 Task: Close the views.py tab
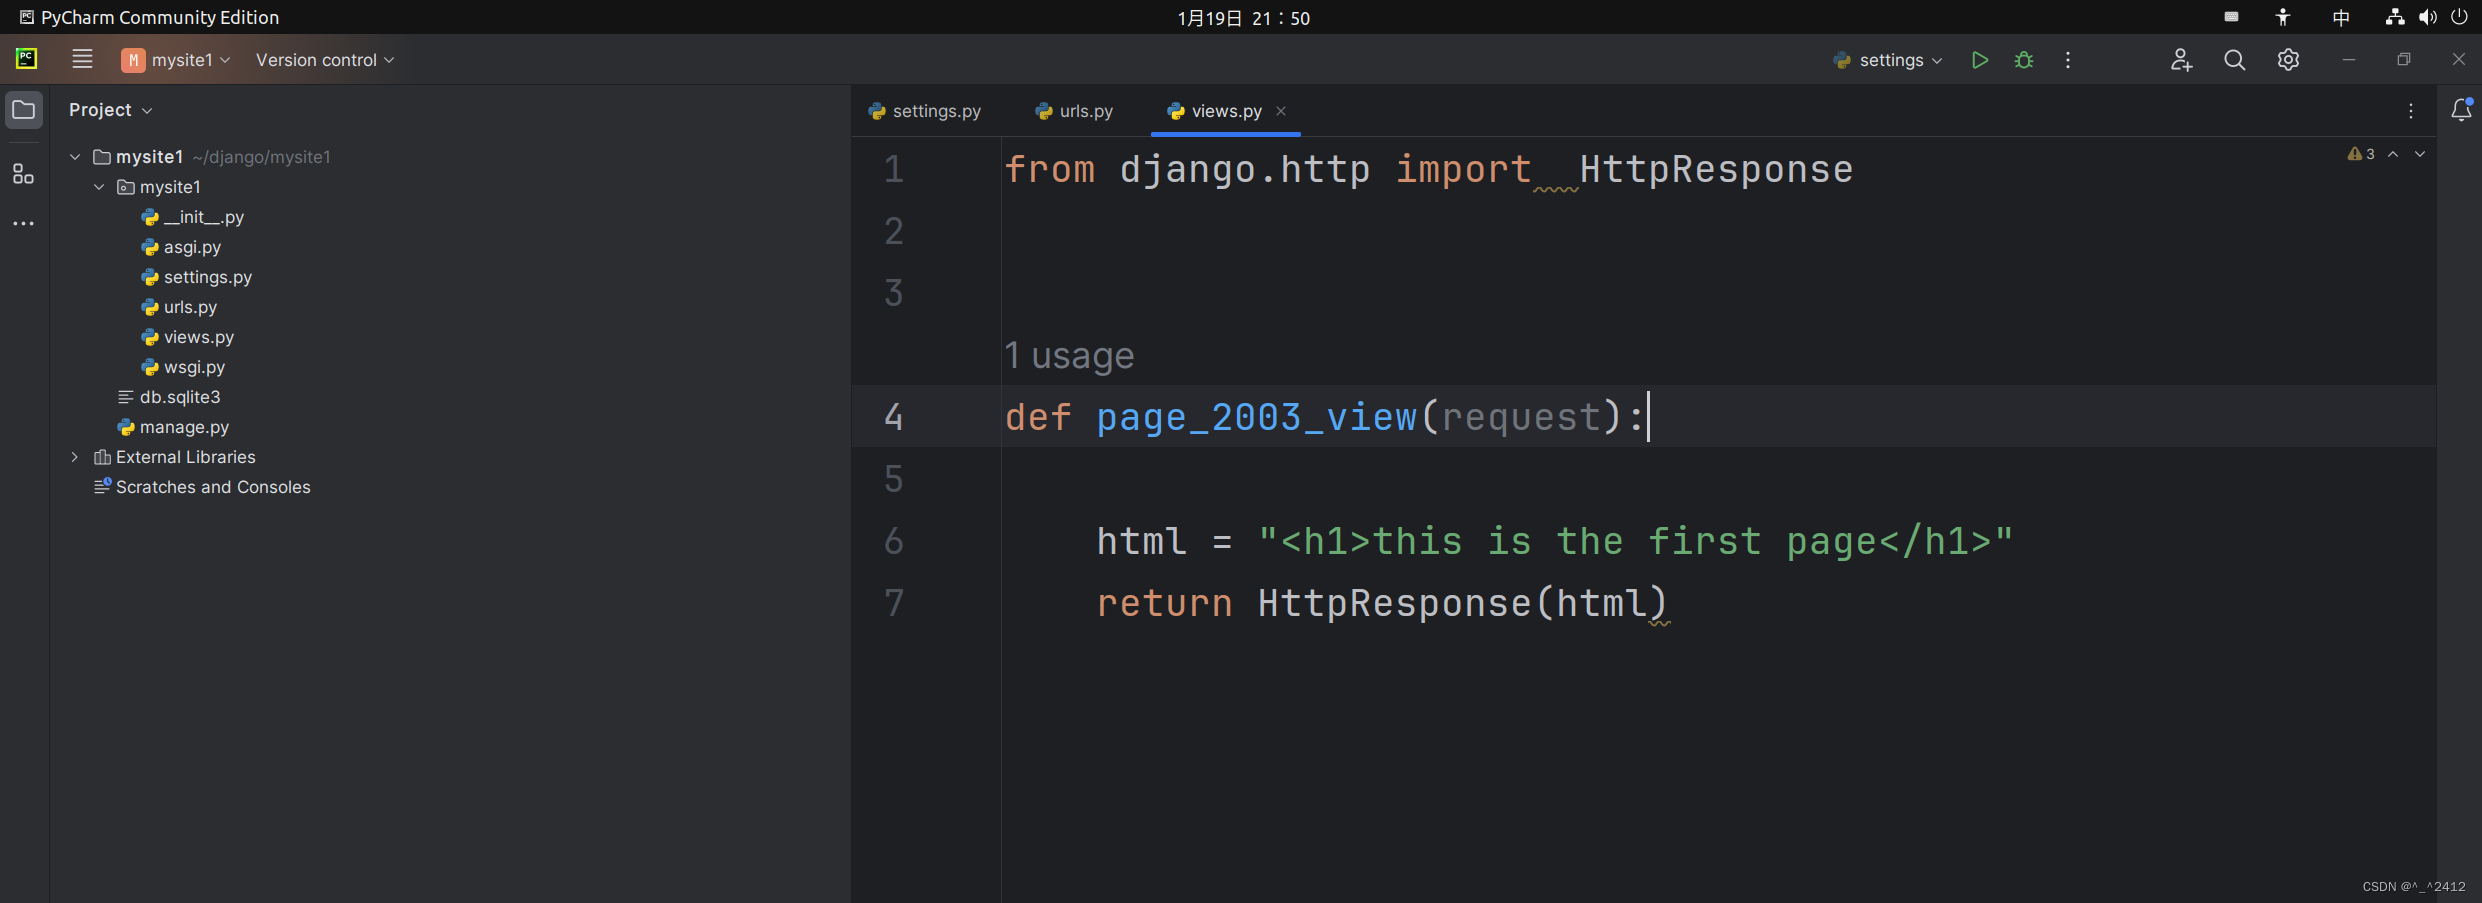[1281, 111]
